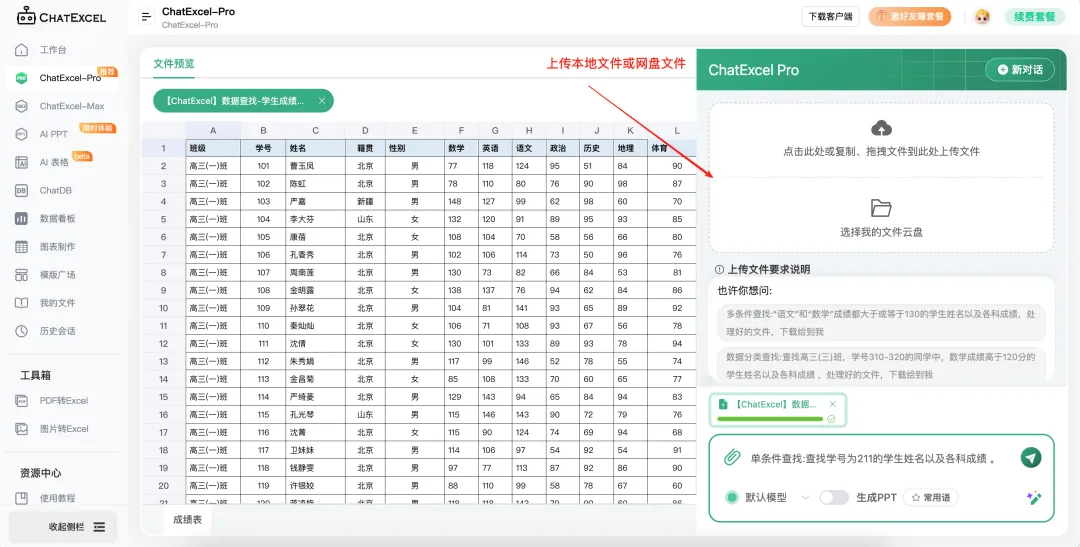The image size is (1080, 547).
Task: Close the file chip in 文件预览
Action: 322,101
